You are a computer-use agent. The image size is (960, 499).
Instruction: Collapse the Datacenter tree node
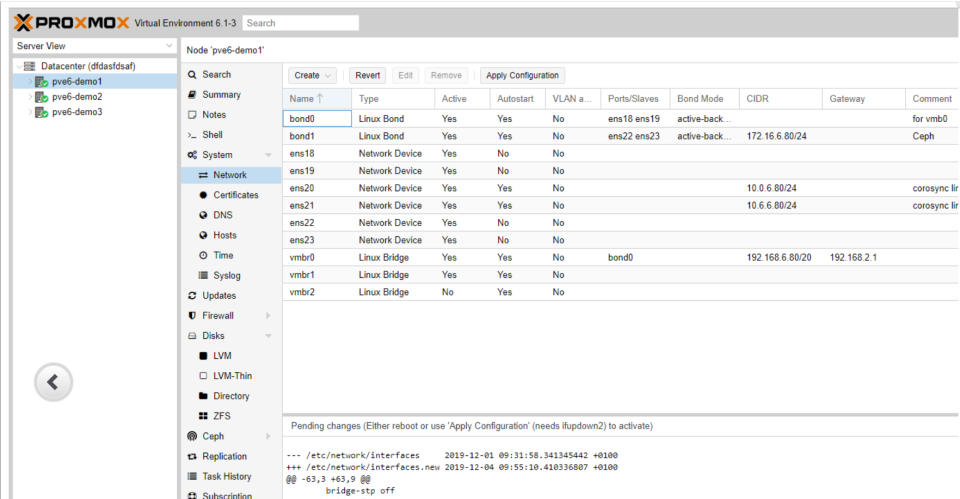19,66
